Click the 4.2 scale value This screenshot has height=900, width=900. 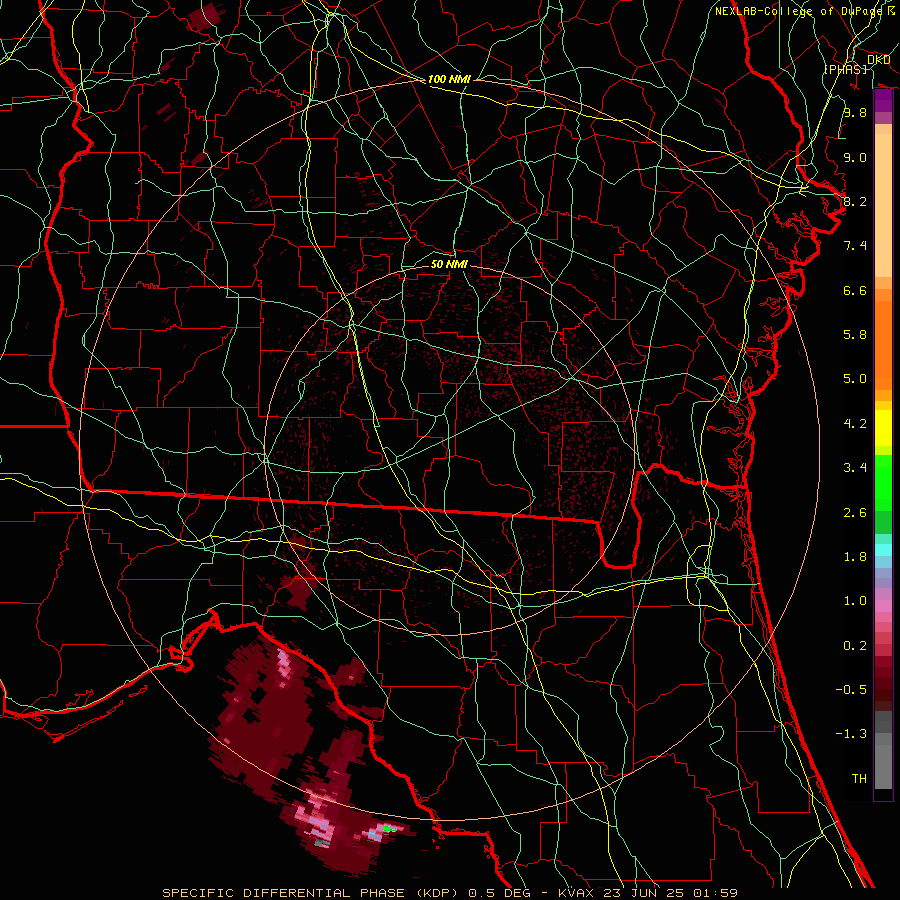(x=855, y=424)
